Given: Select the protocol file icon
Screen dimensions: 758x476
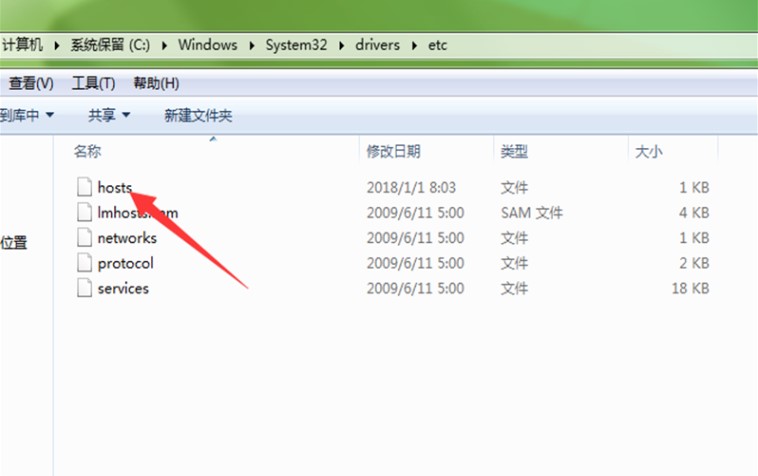Looking at the screenshot, I should point(84,263).
